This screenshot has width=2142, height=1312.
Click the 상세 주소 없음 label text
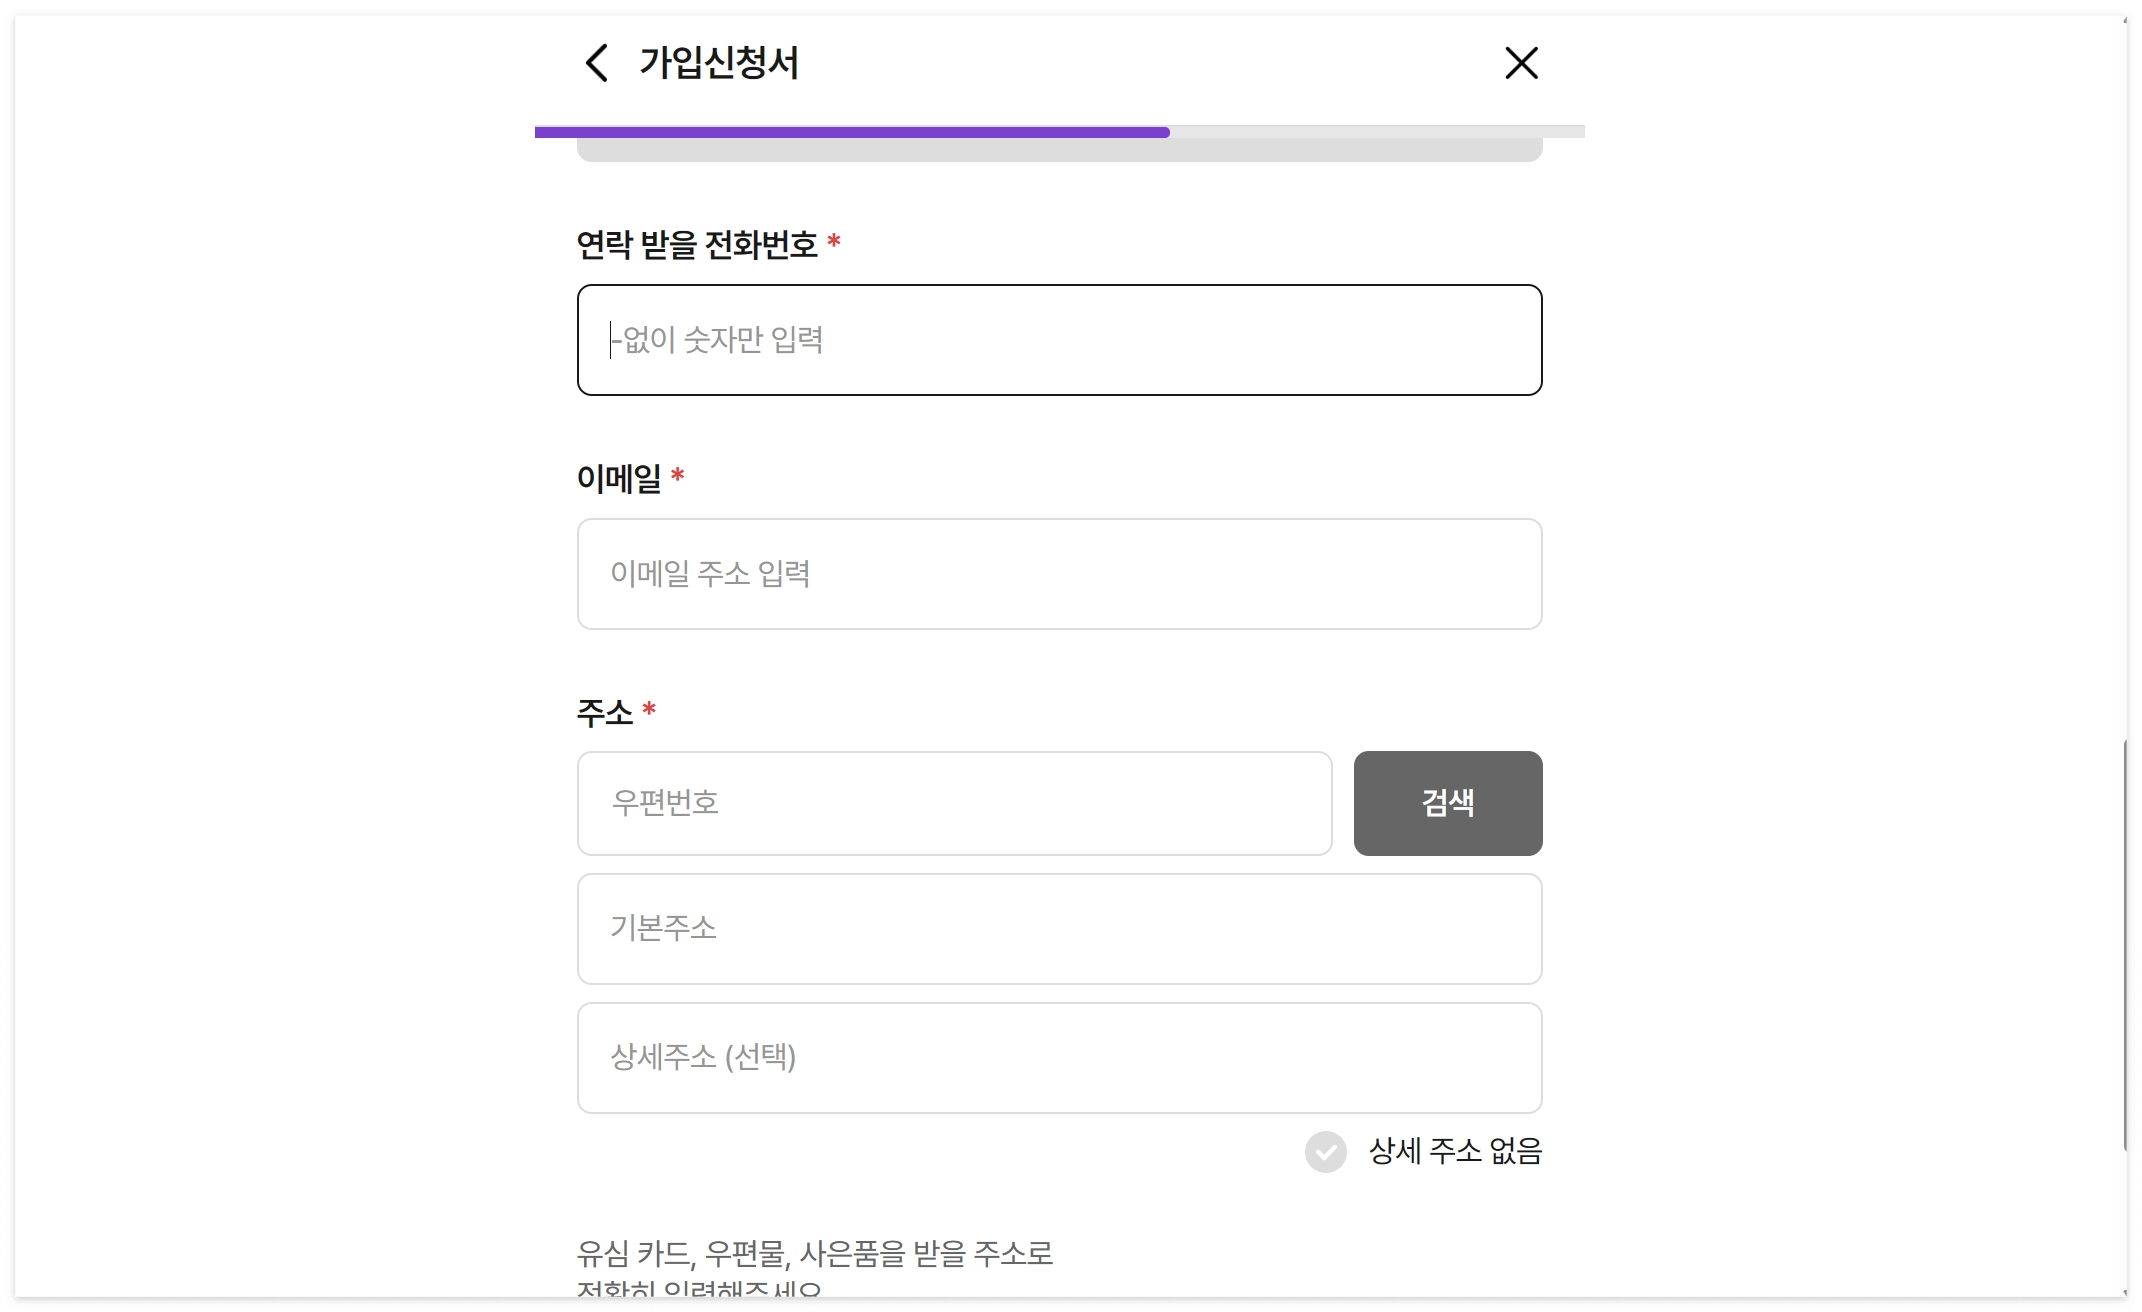pyautogui.click(x=1454, y=1151)
